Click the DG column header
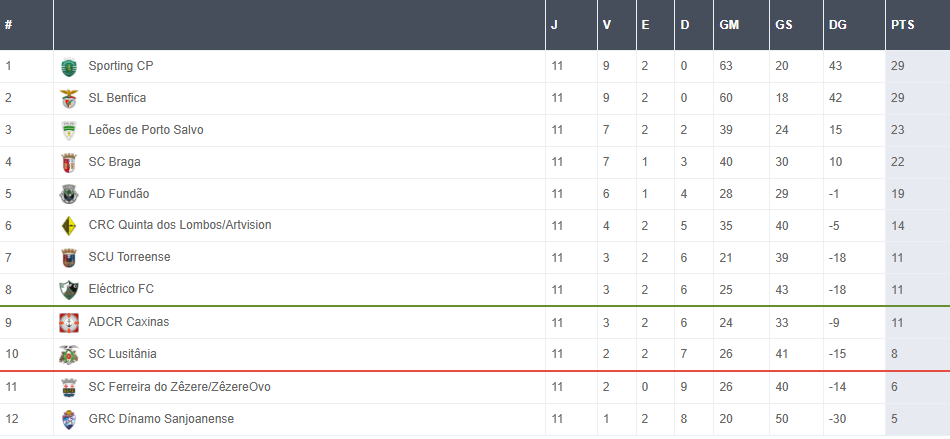 coord(837,25)
